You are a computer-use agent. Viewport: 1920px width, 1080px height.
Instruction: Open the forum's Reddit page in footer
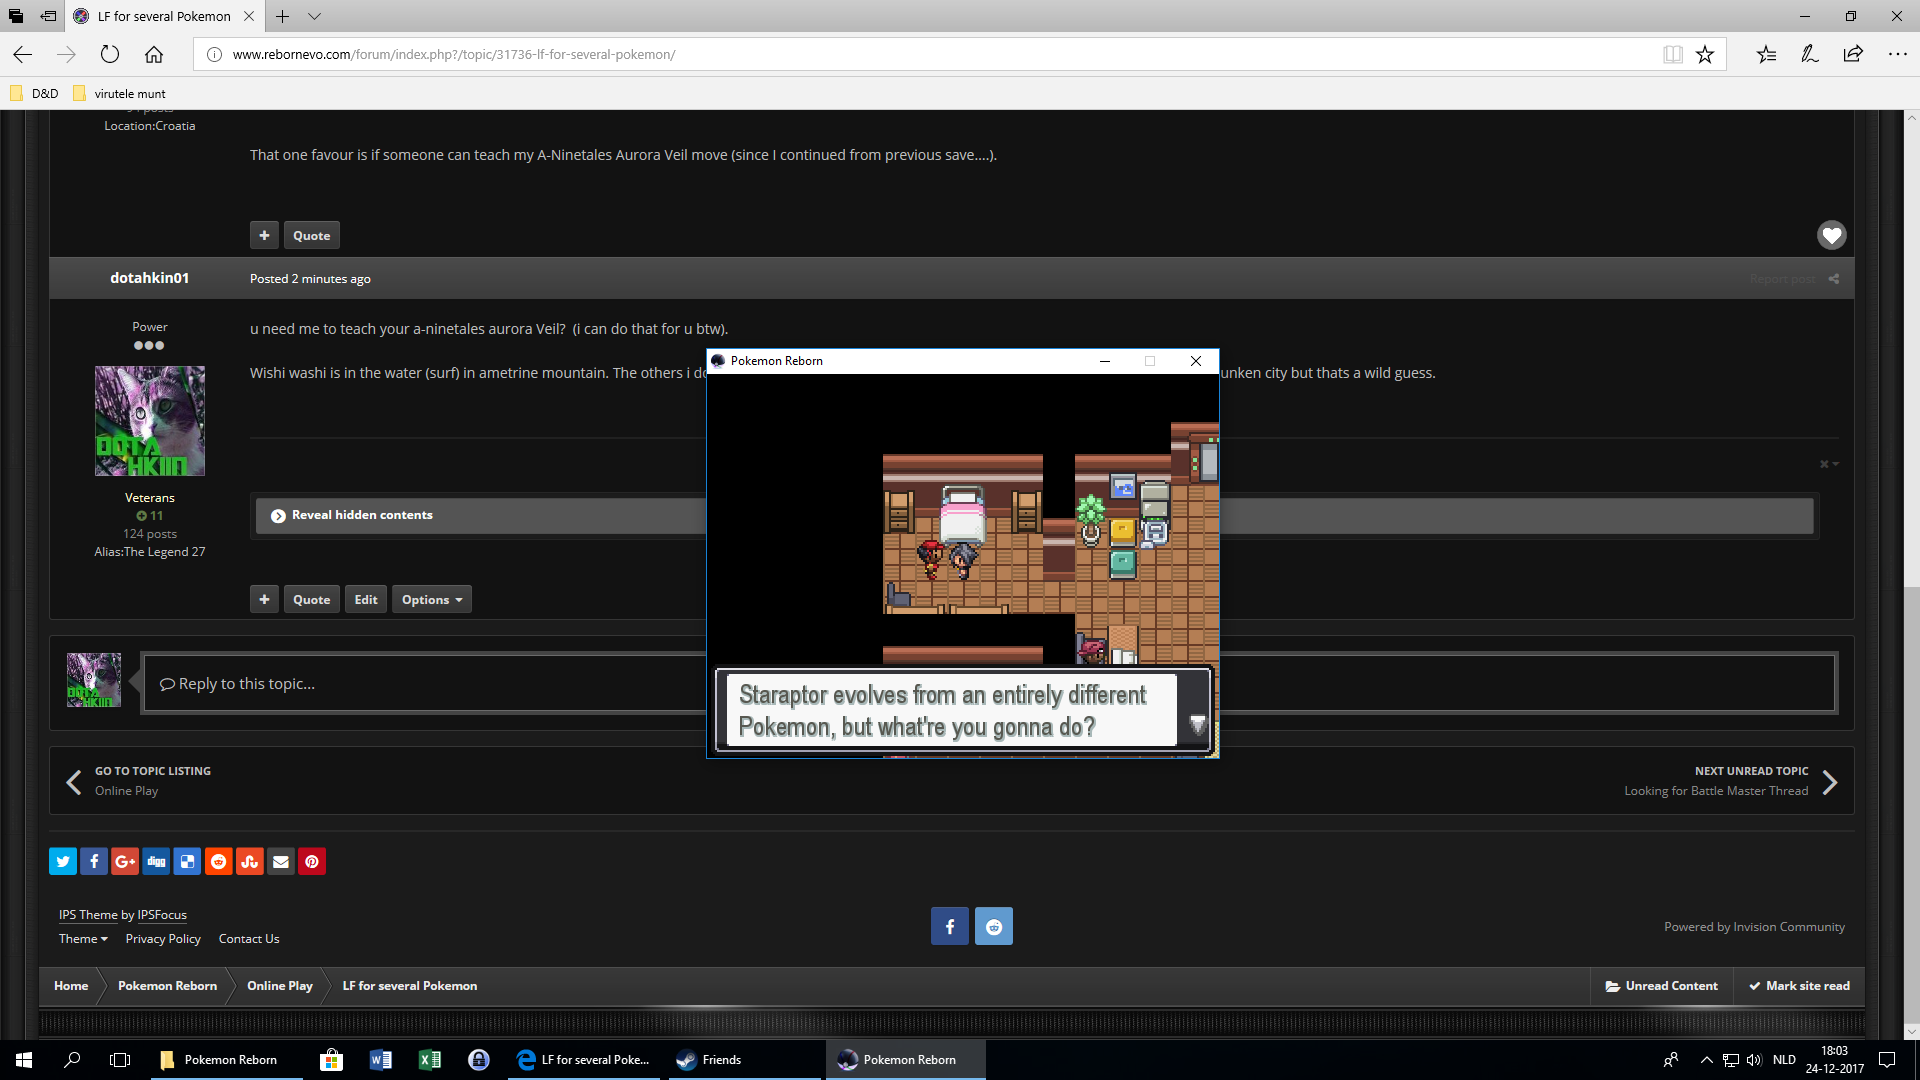[x=994, y=926]
